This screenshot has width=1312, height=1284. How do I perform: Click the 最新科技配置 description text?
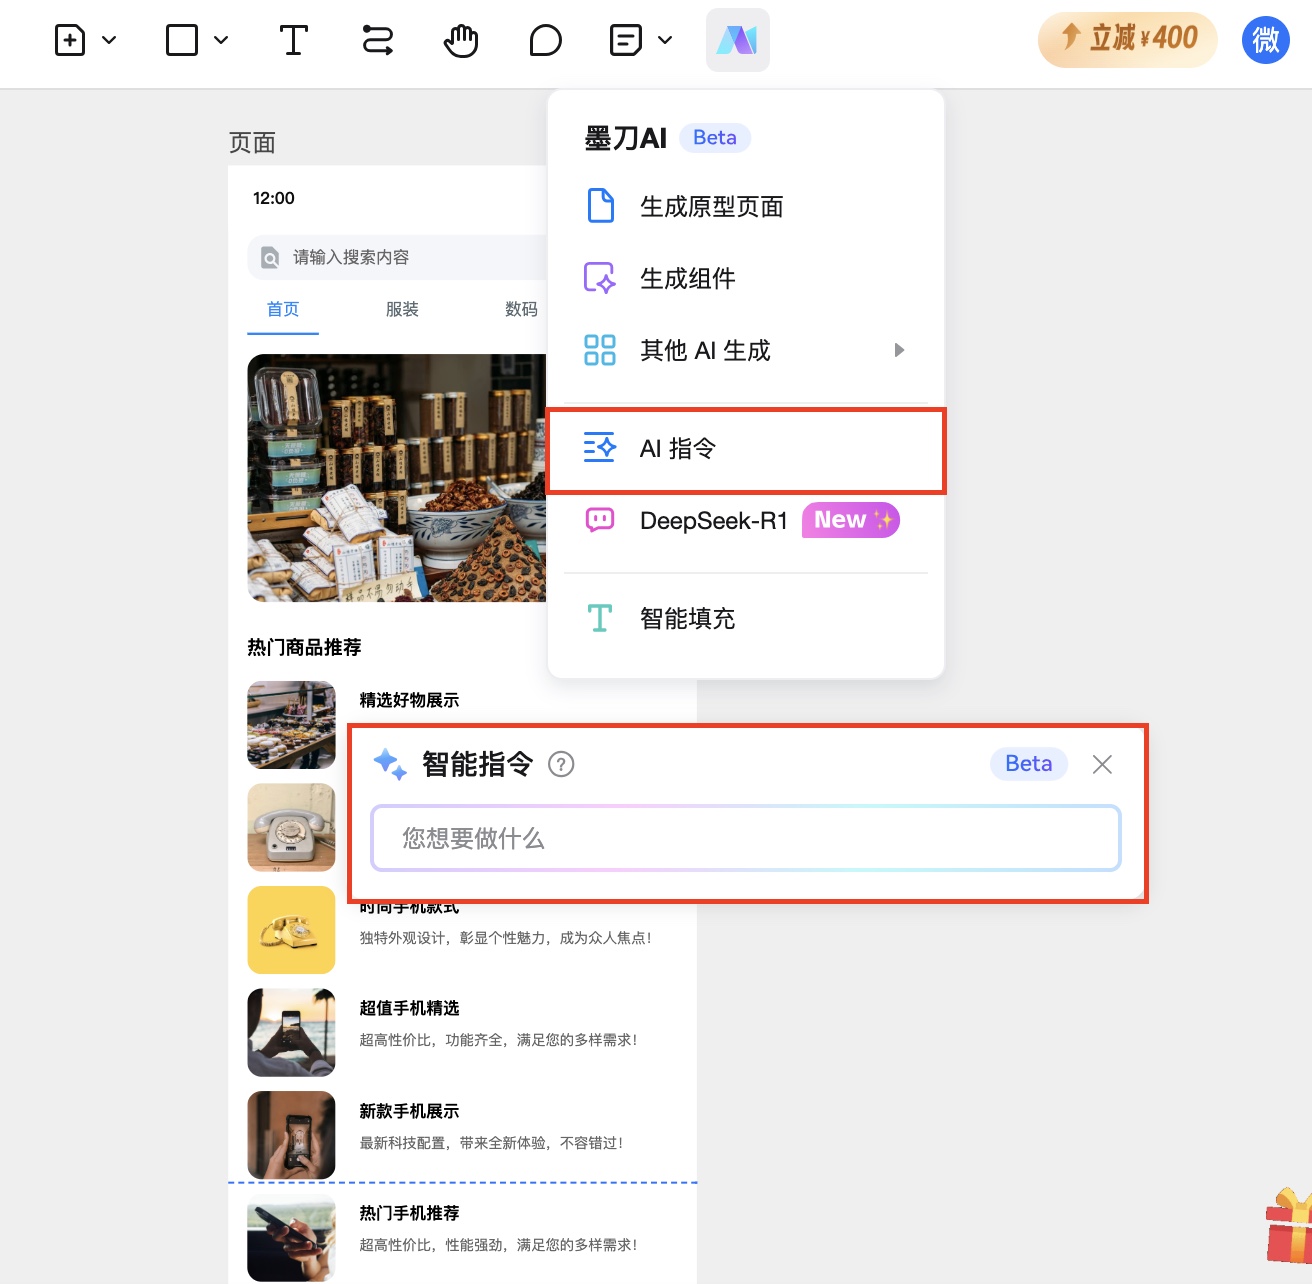click(492, 1143)
